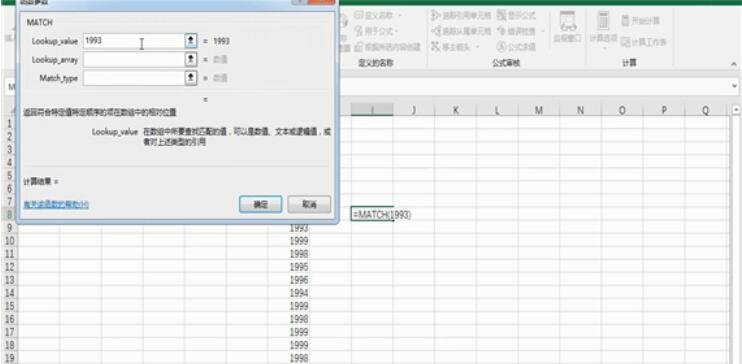
Task: Click the empty Match_type input field
Action: pyautogui.click(x=133, y=78)
